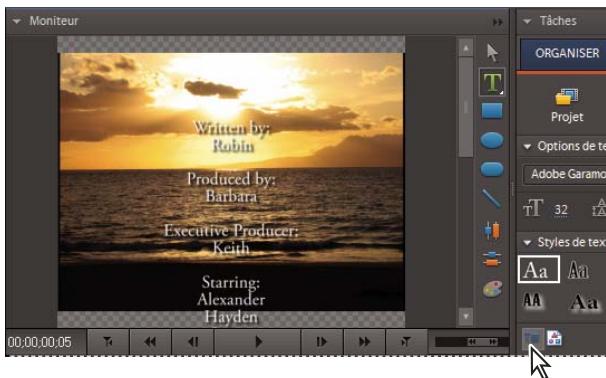Click the 'Moniteur' panel title
This screenshot has height=378, width=606.
(x=54, y=21)
